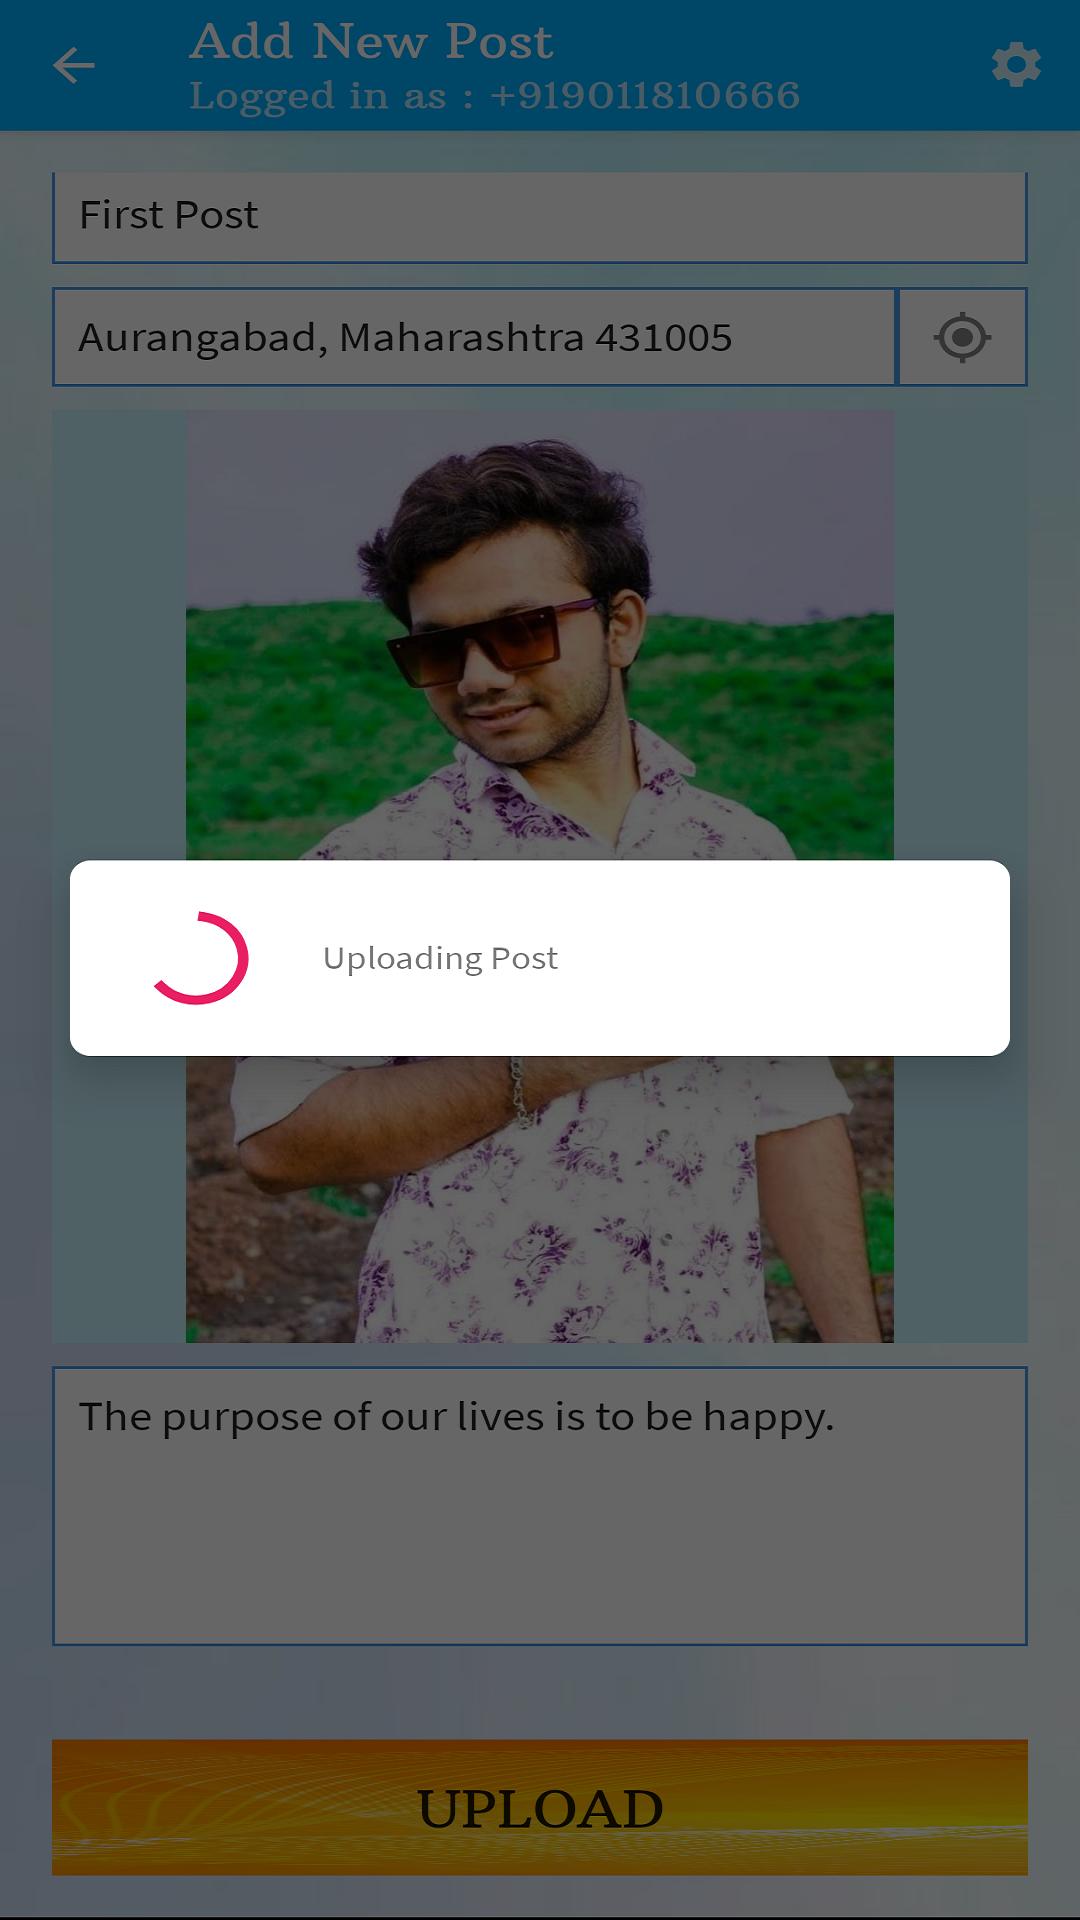Select the Aurangabad, Maharashtra location field

[474, 337]
